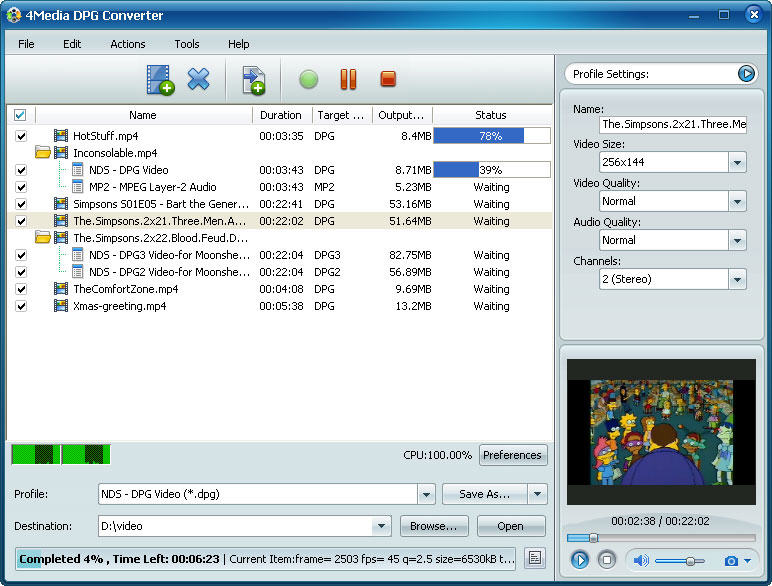Click the profile icon of MP2 - MPEG Layer-2 Audio

pos(77,187)
